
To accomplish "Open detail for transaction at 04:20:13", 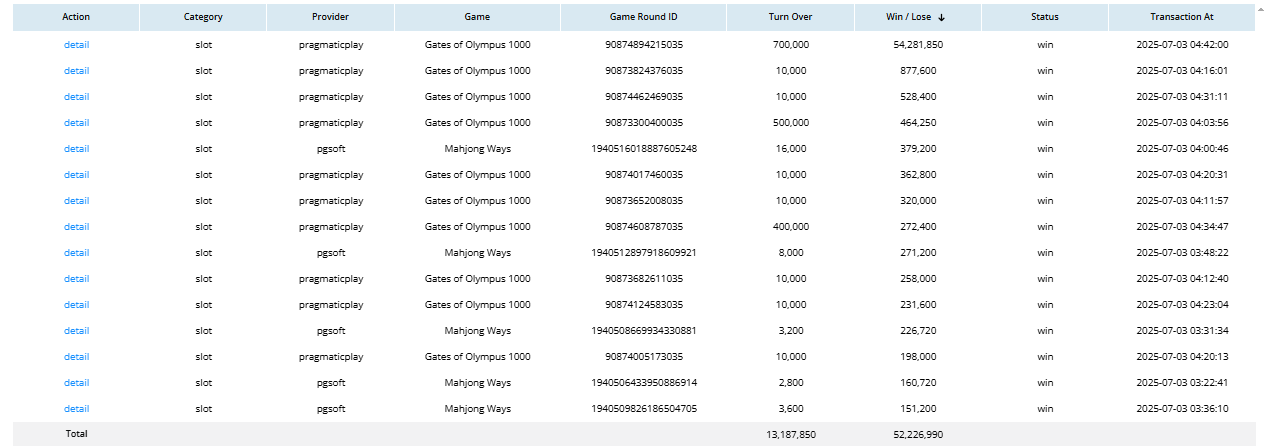I will click(x=76, y=357).
